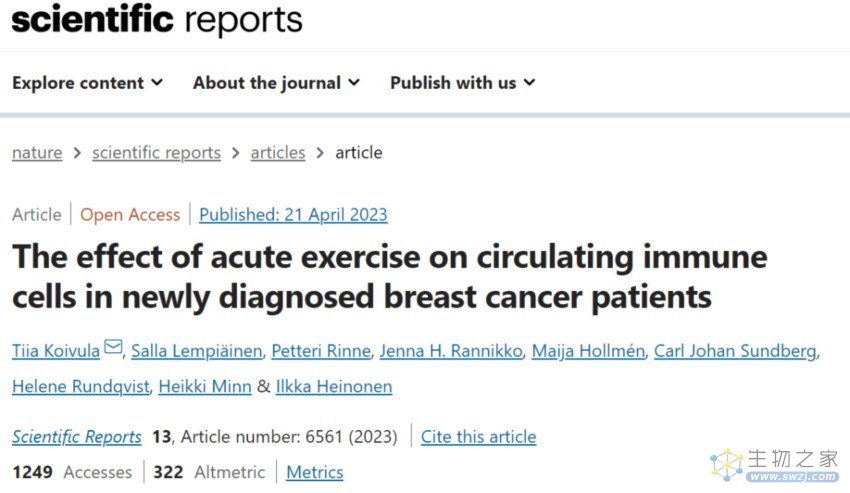
Task: View author Maija Hollmén details
Action: [588, 351]
